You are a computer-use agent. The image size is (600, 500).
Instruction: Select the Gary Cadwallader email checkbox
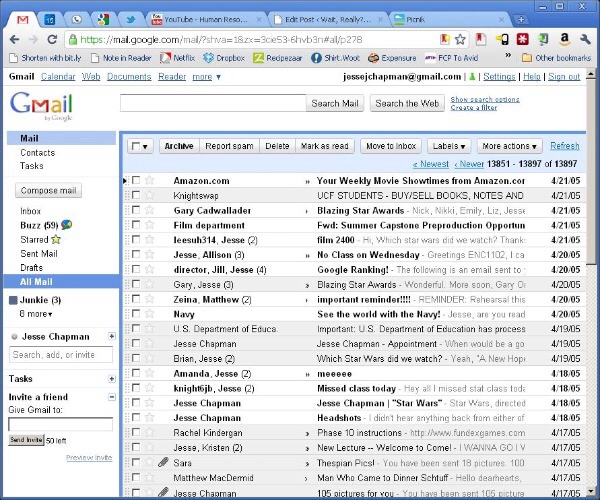click(136, 211)
